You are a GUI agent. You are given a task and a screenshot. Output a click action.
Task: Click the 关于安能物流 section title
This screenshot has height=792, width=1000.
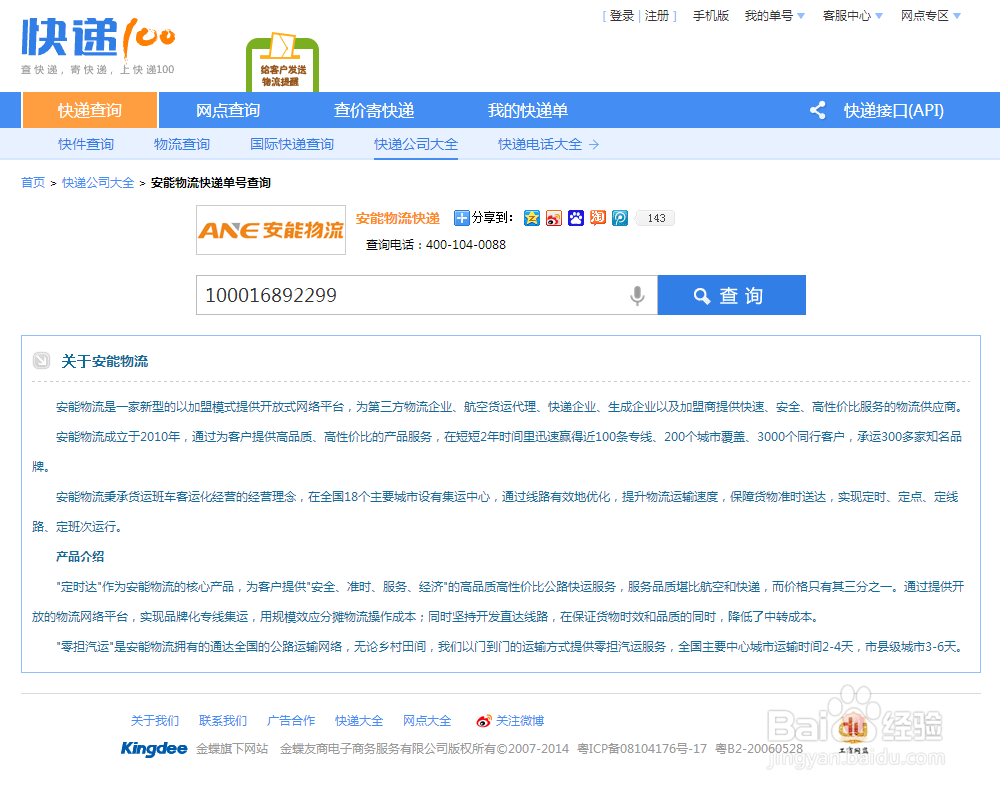click(x=105, y=362)
